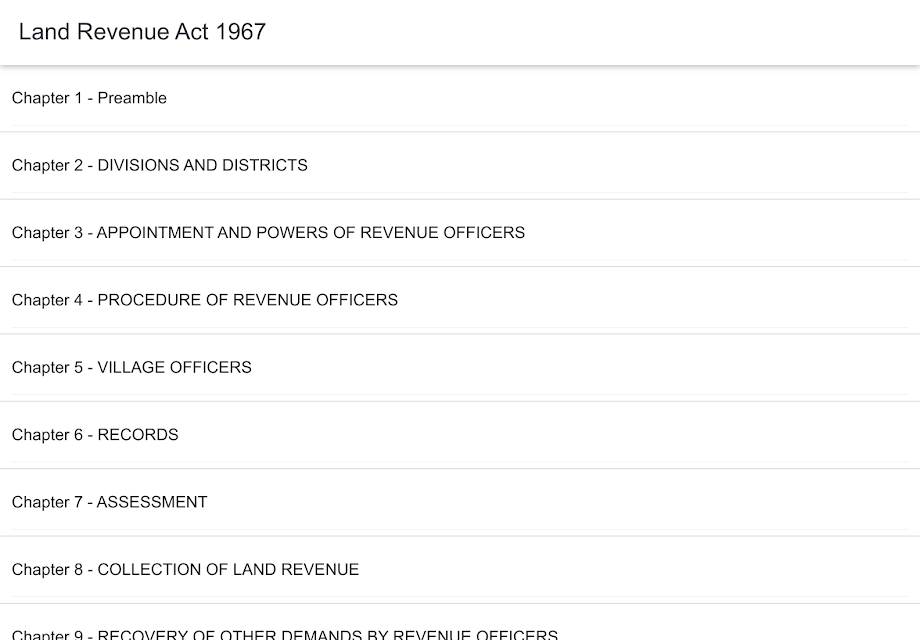
Task: Open Chapter 1 - Preamble
Action: pos(460,99)
